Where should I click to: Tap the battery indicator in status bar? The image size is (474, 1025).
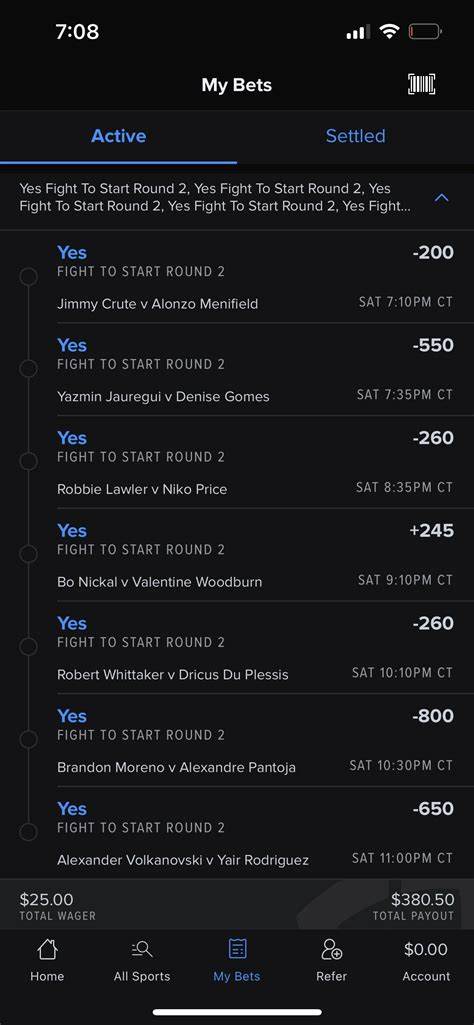[425, 31]
